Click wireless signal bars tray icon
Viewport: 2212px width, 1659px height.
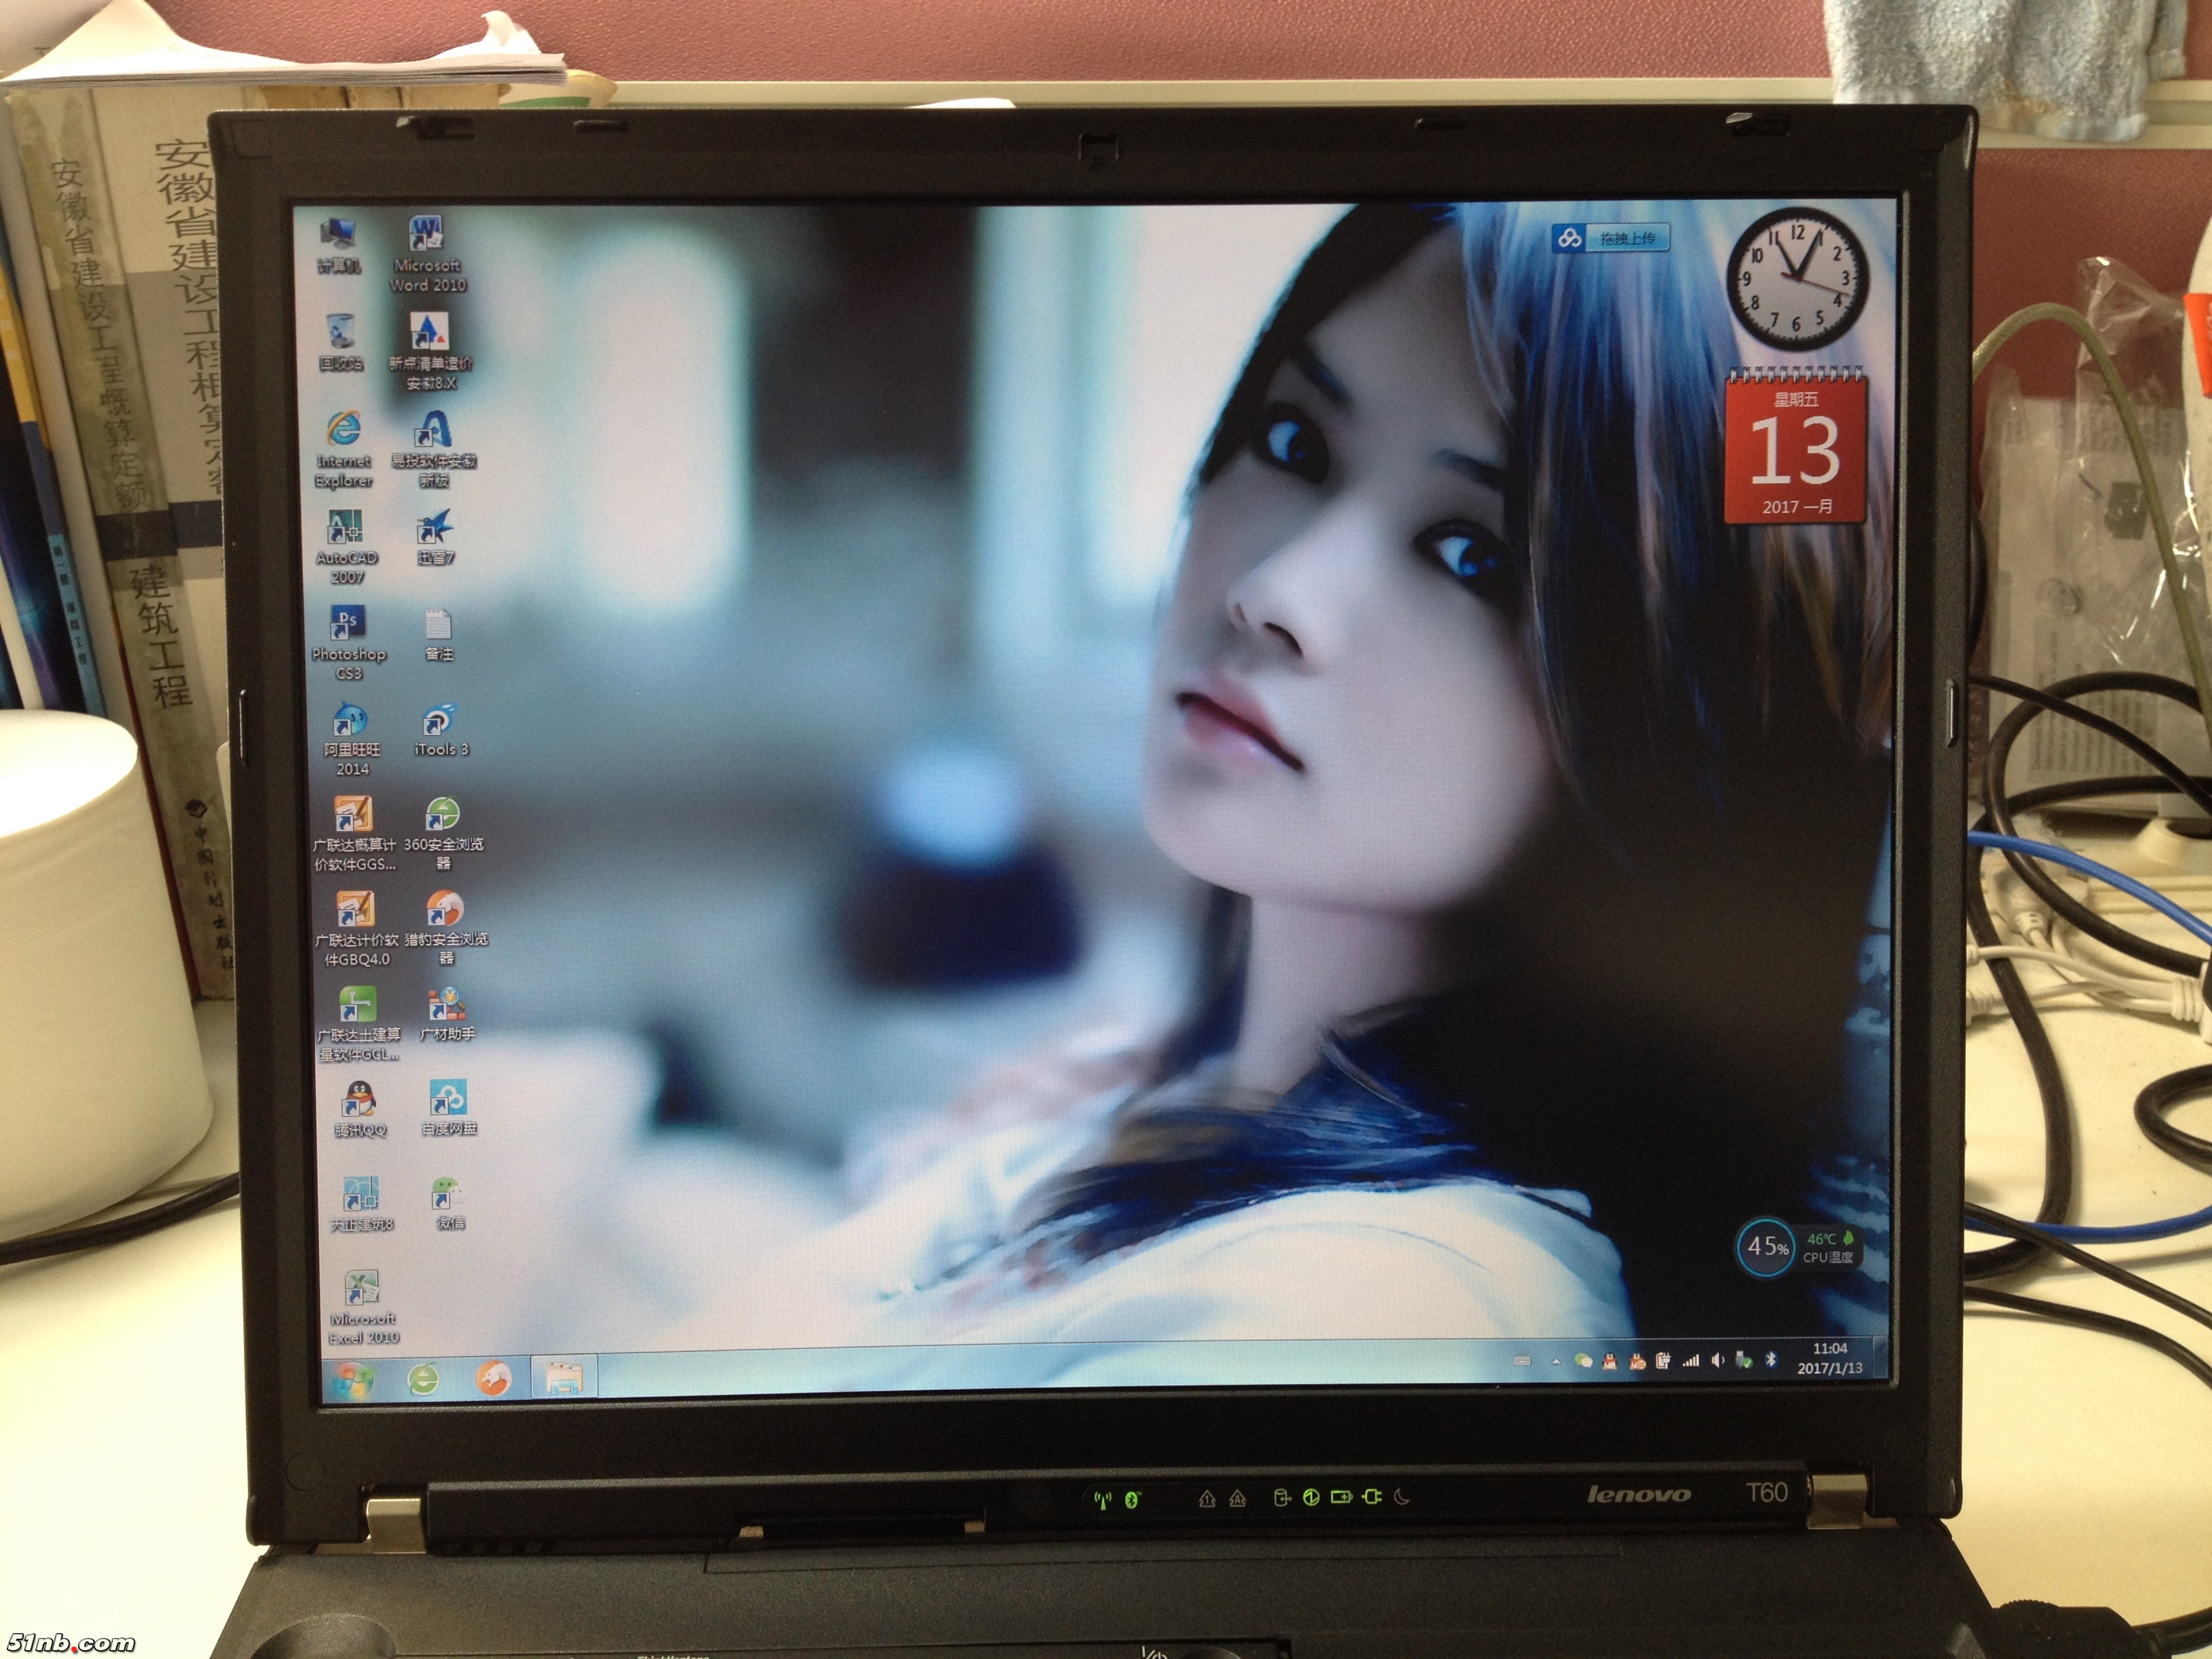(x=1691, y=1361)
